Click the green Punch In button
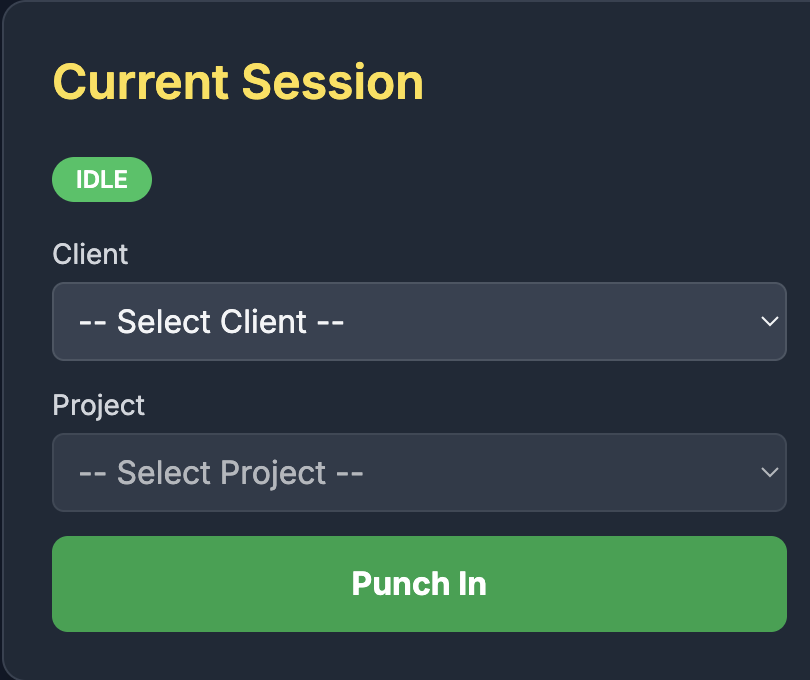810x680 pixels. pos(419,584)
